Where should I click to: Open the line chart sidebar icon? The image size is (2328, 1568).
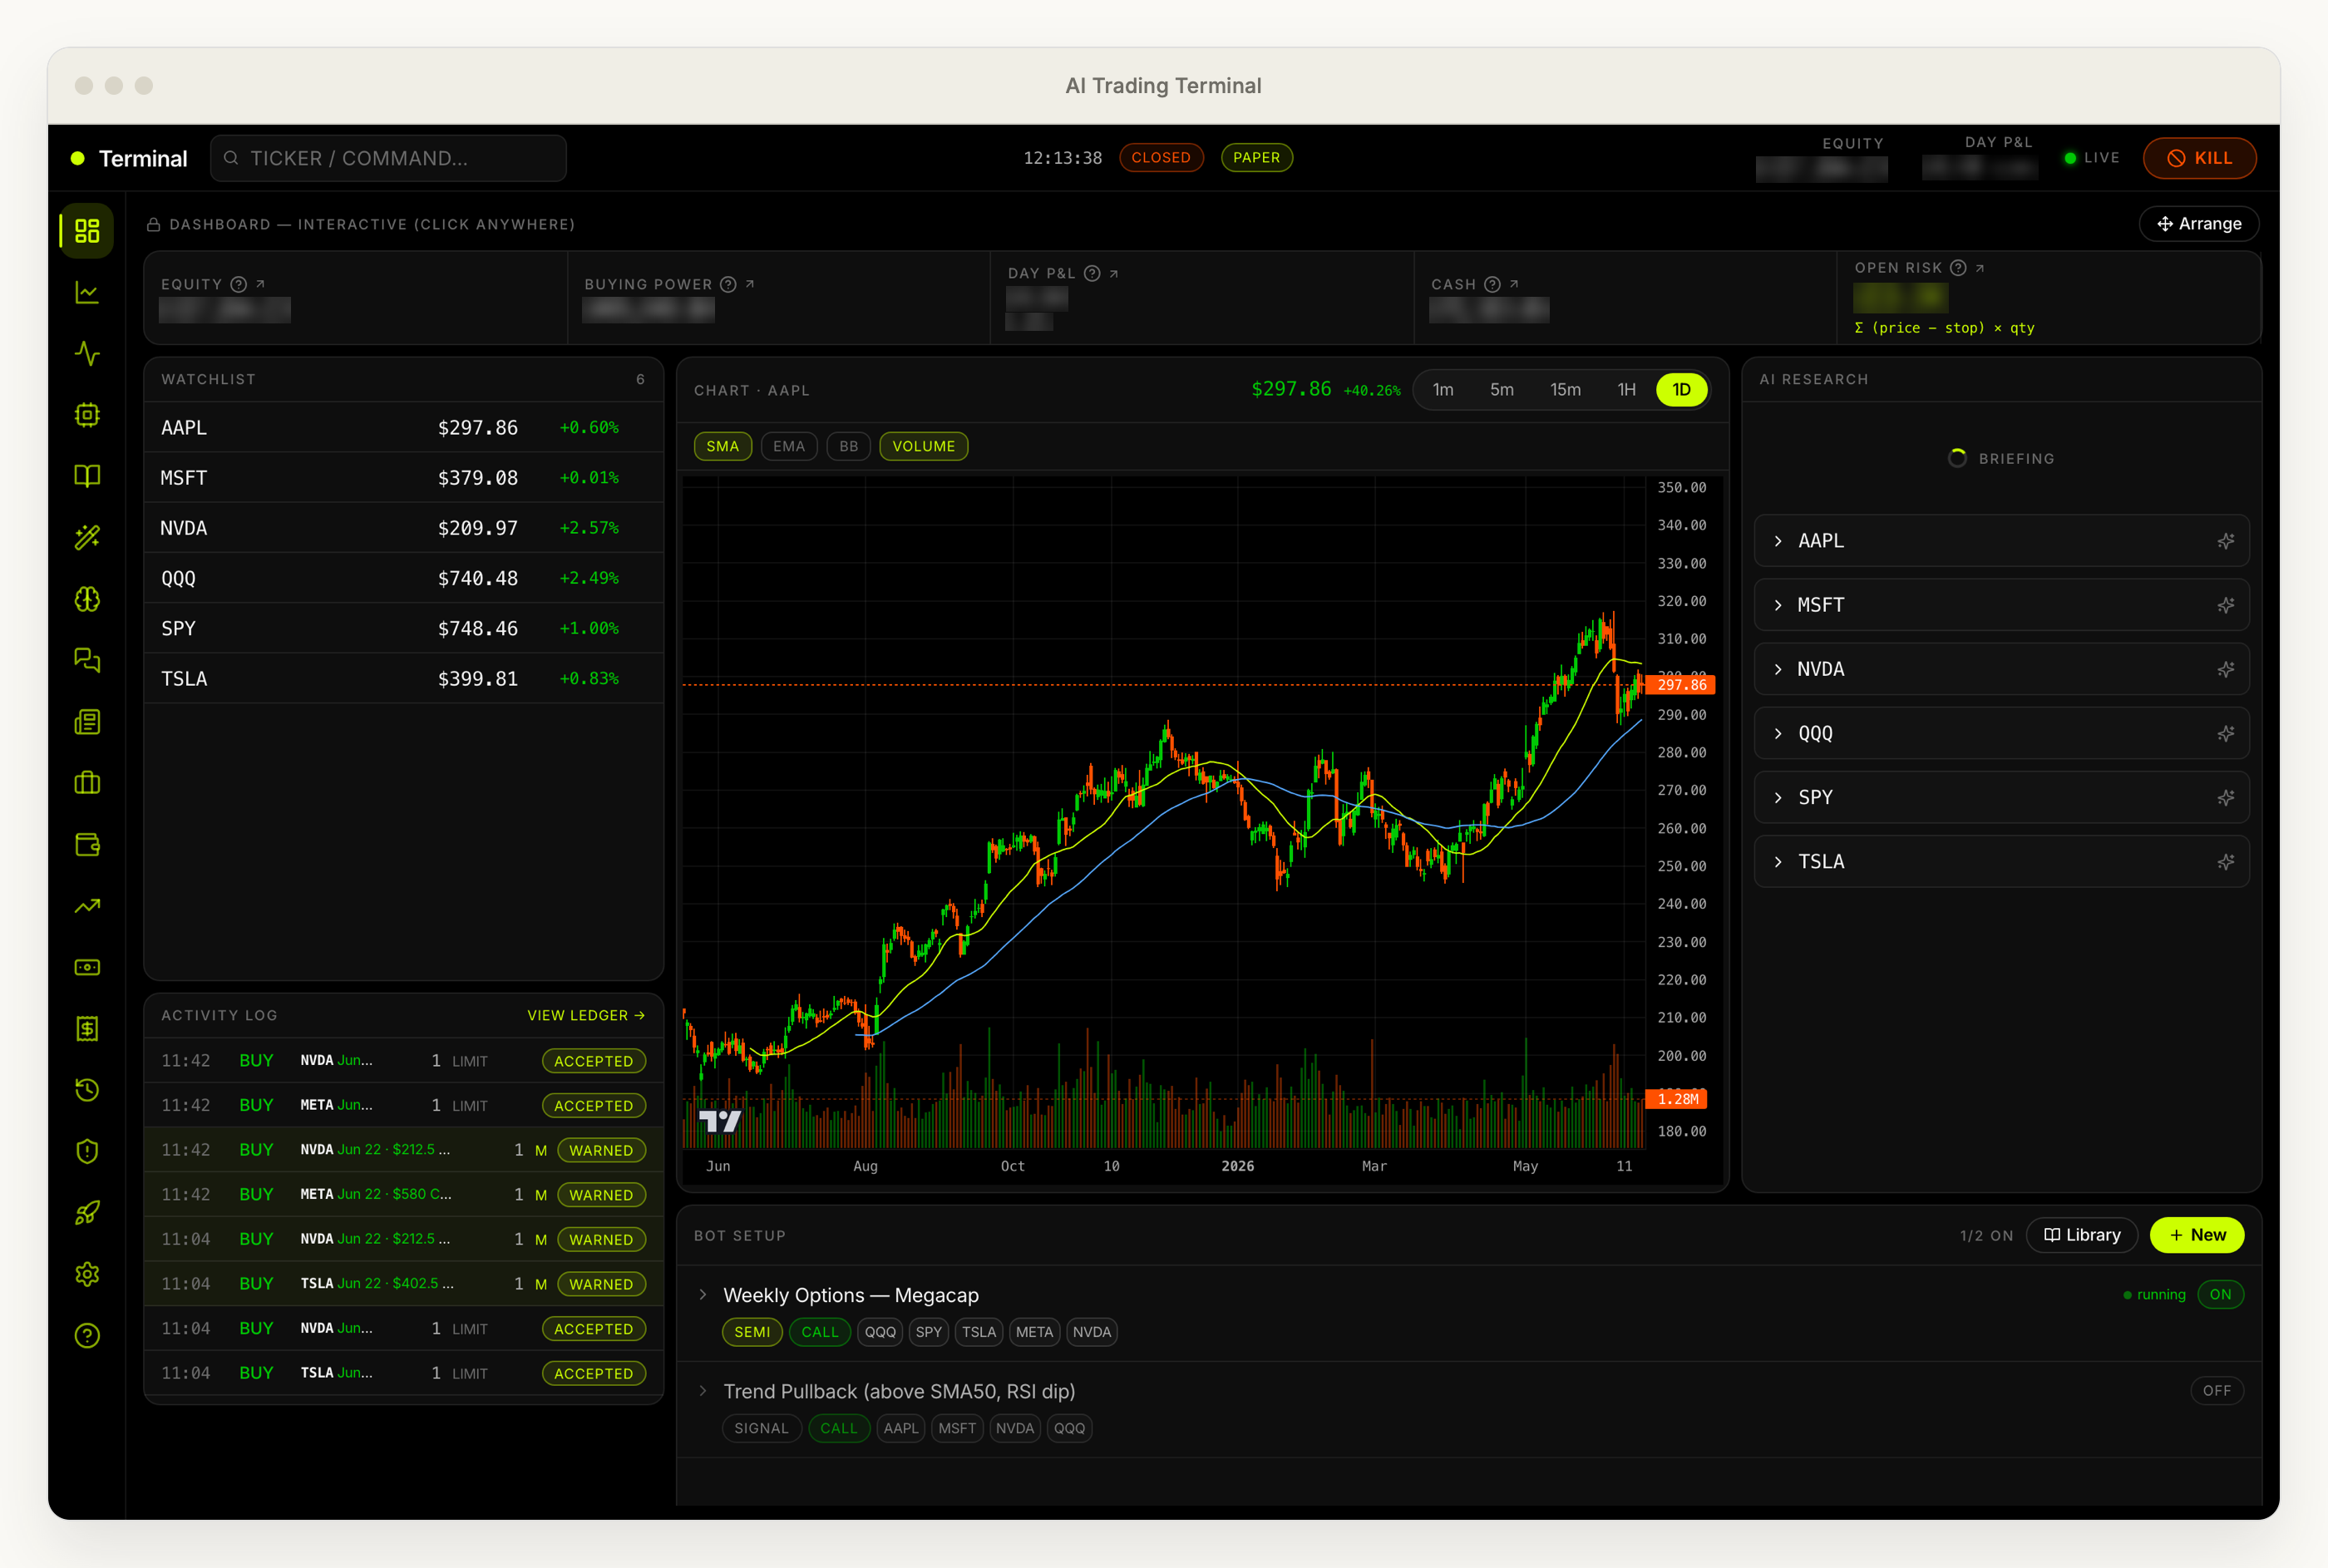(x=87, y=292)
